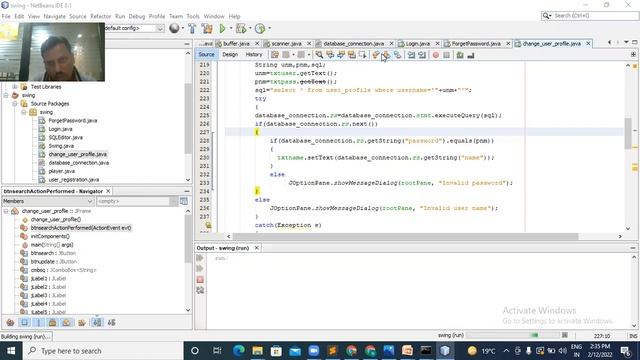
Task: Click the Toggle Rectangular Selection icon
Action: tap(362, 55)
